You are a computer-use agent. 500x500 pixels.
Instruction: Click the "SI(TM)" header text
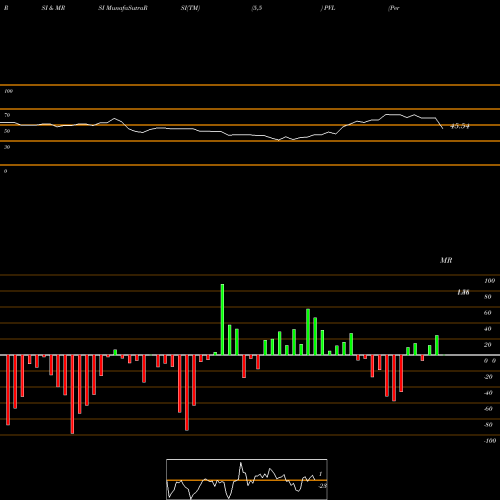point(190,8)
